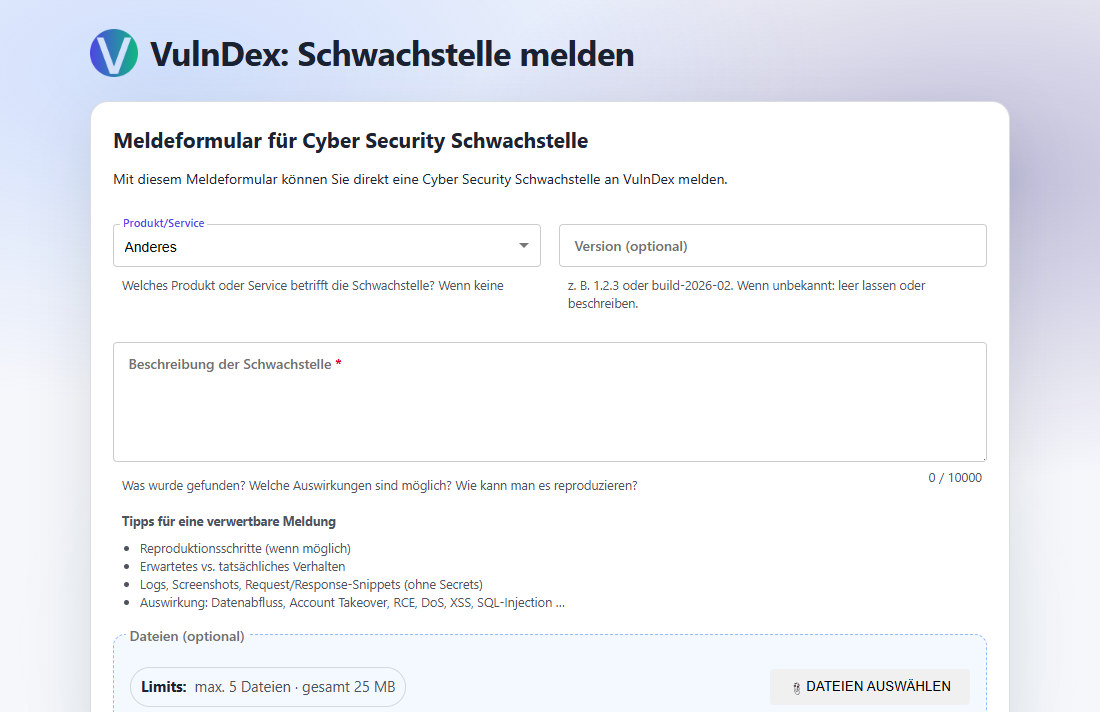The width and height of the screenshot is (1100, 712).
Task: Click the required asterisk next to Beschreibung
Action: [338, 364]
